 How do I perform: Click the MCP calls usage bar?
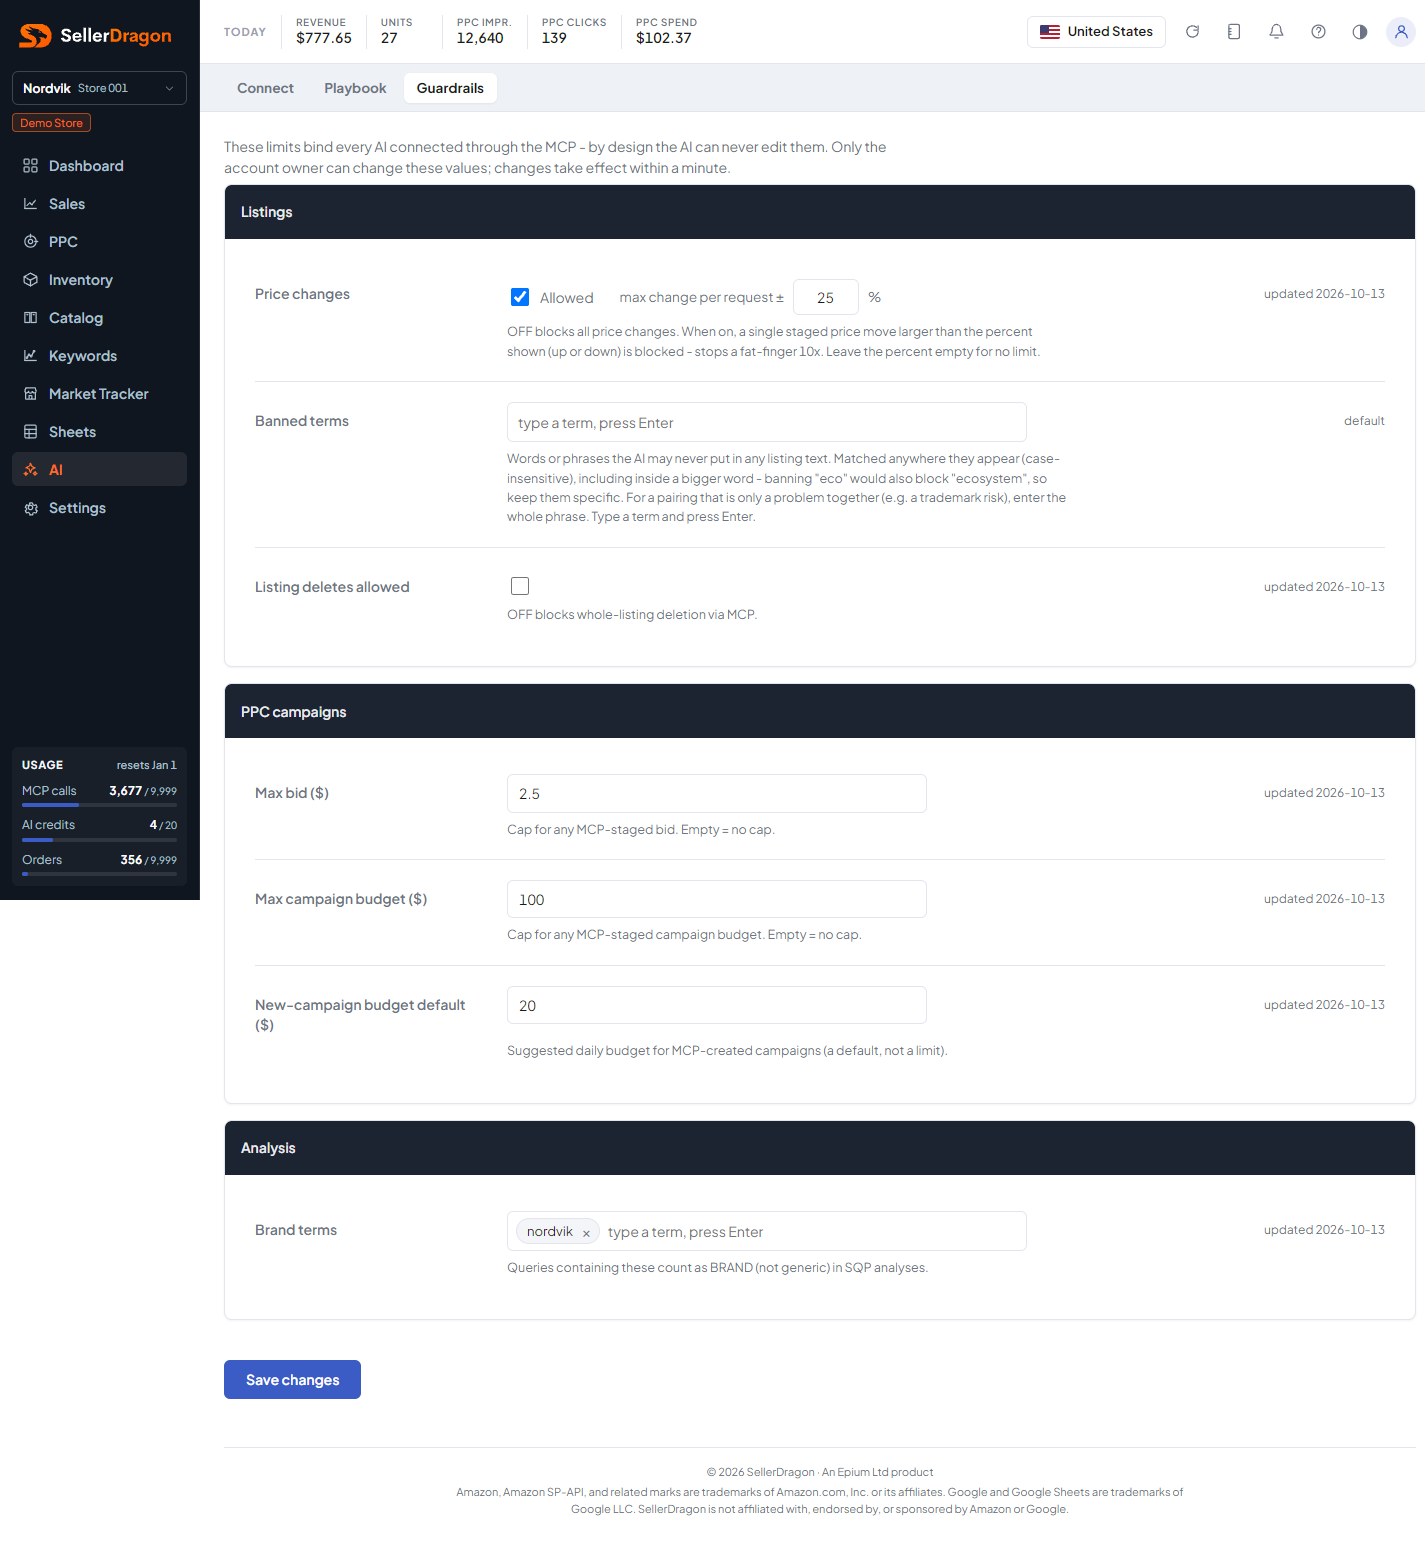(x=99, y=804)
